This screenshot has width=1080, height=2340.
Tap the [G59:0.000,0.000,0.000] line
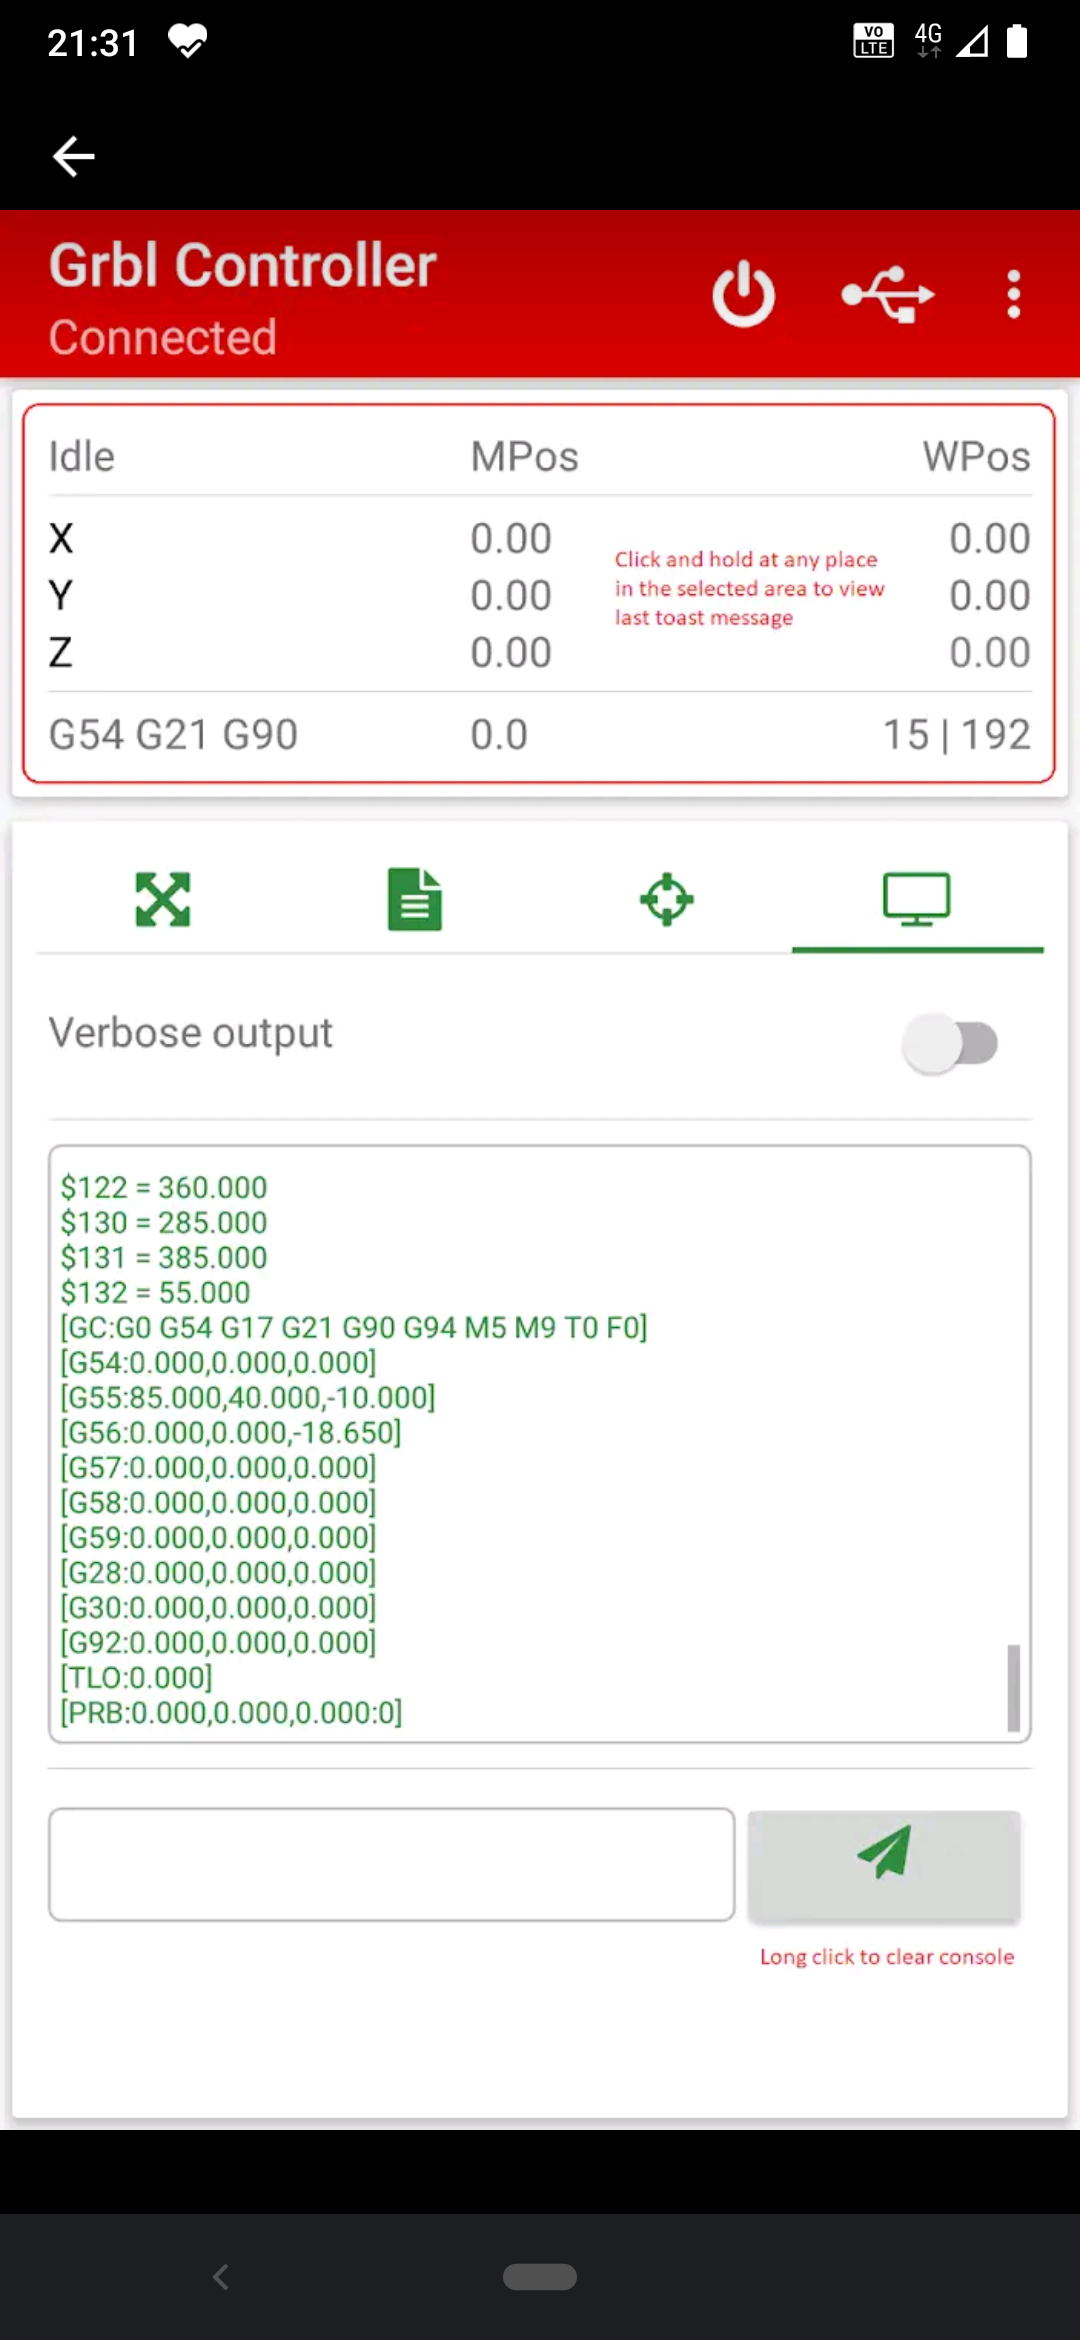coord(218,1537)
